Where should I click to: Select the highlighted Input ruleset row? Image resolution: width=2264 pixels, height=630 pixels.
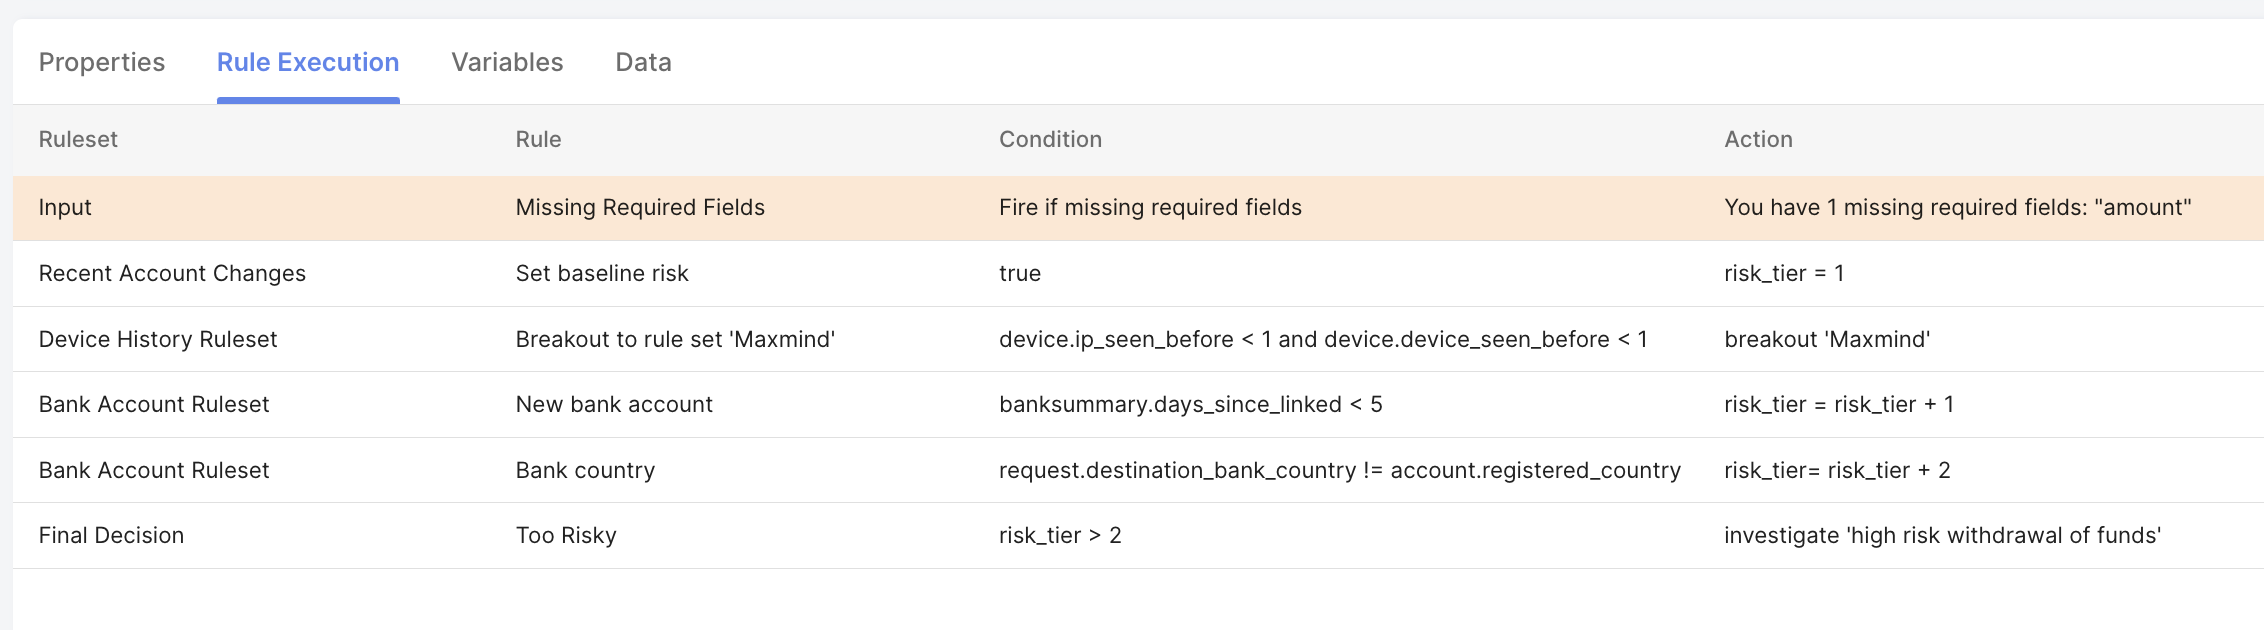65,207
